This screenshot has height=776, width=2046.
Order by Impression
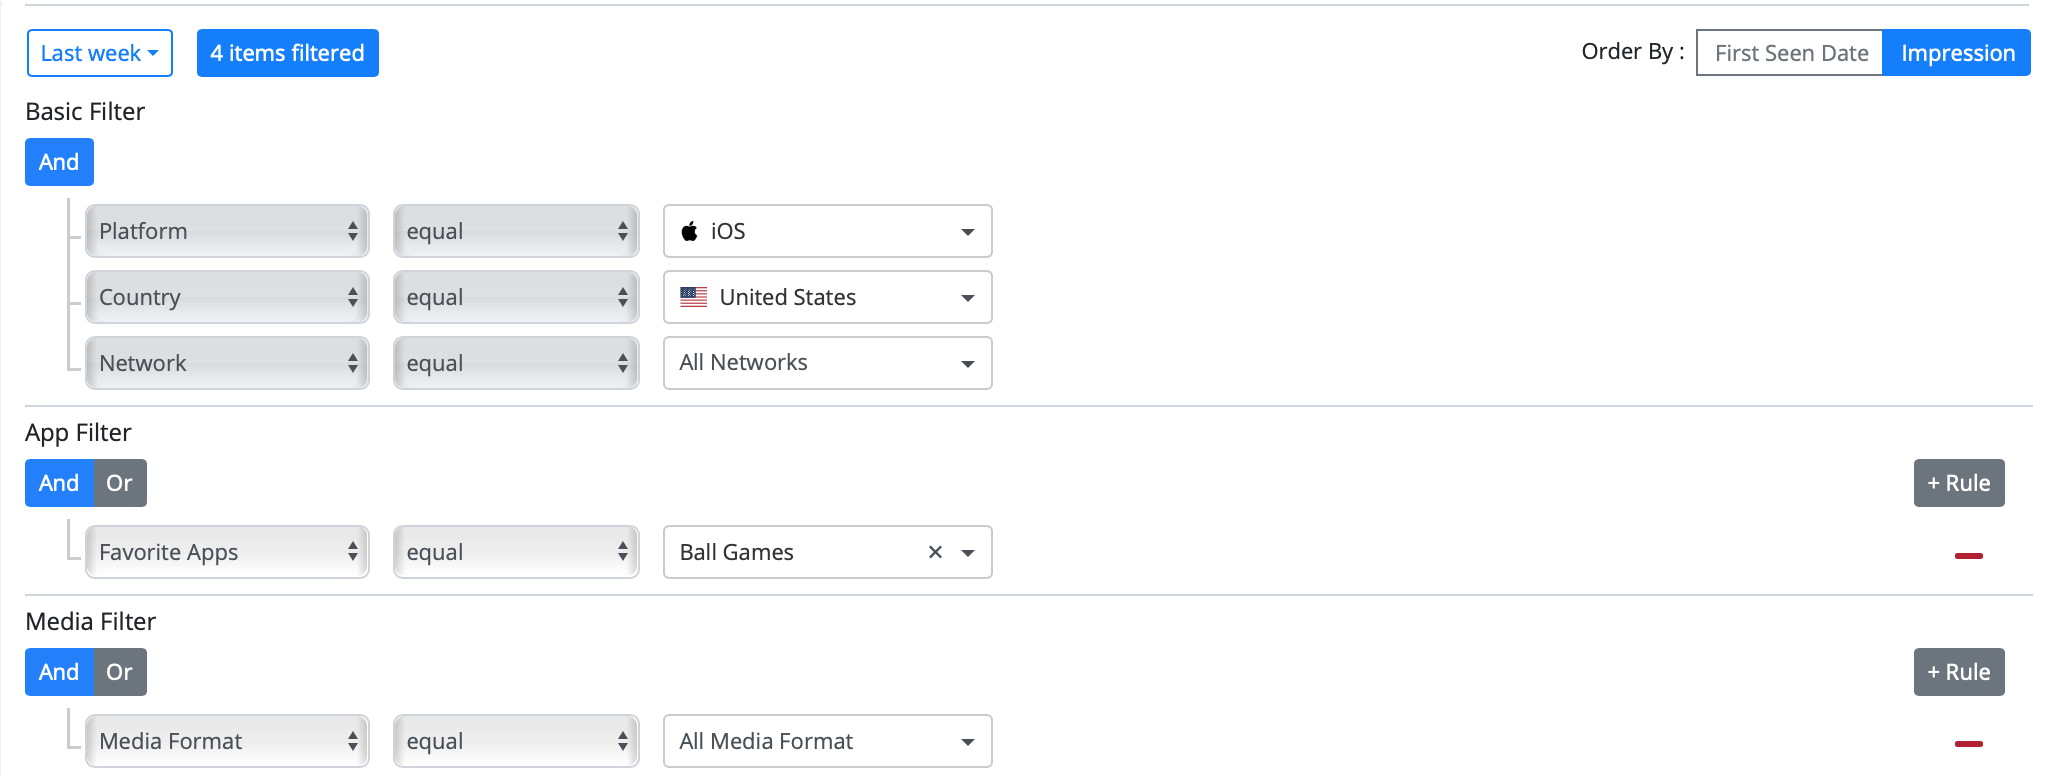1957,53
